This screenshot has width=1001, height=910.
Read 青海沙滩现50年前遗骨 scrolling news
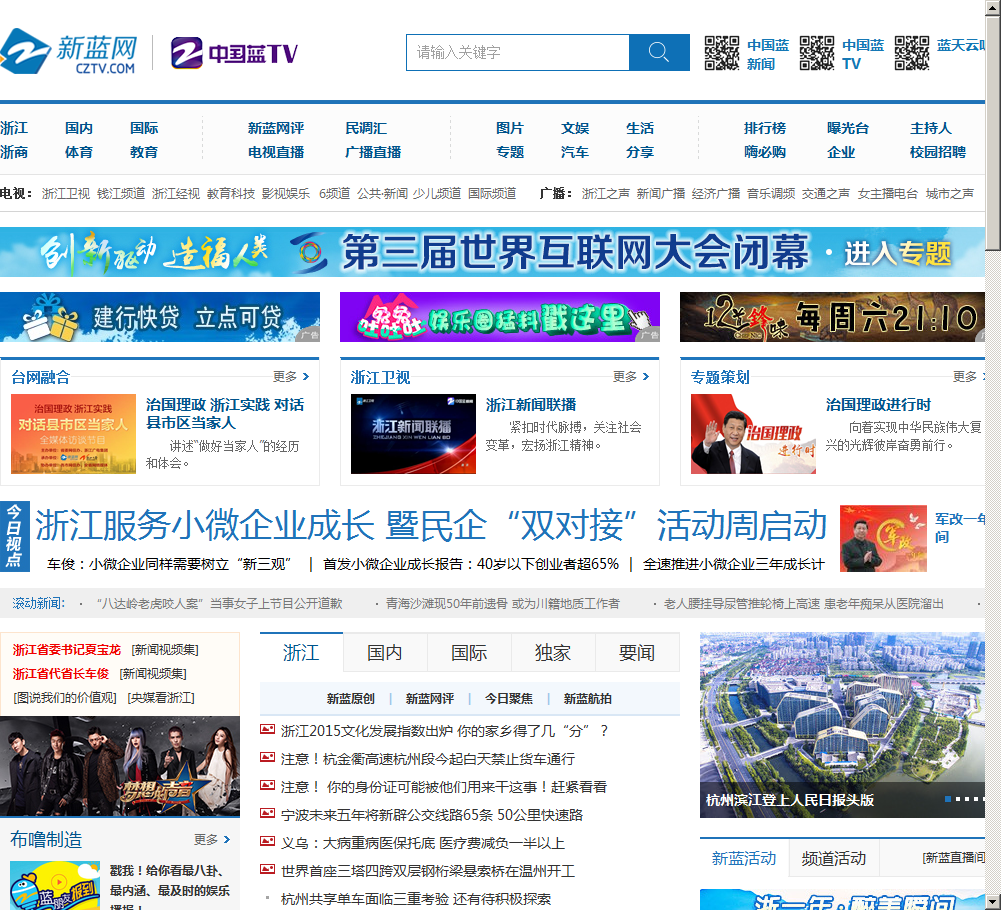(x=502, y=603)
